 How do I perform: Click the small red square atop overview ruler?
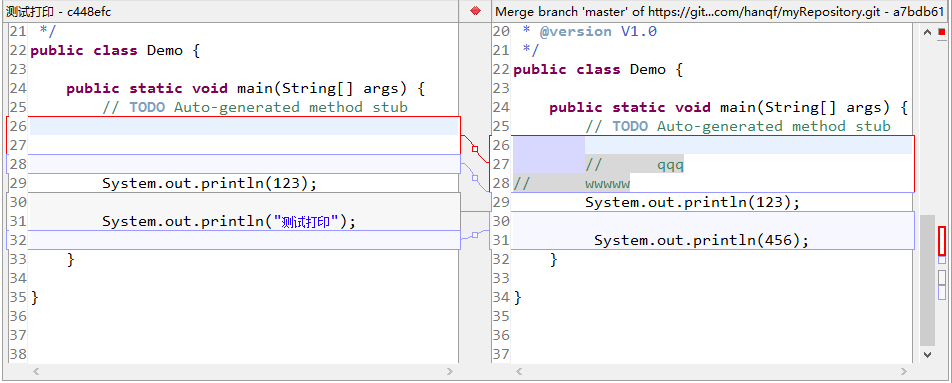click(942, 32)
